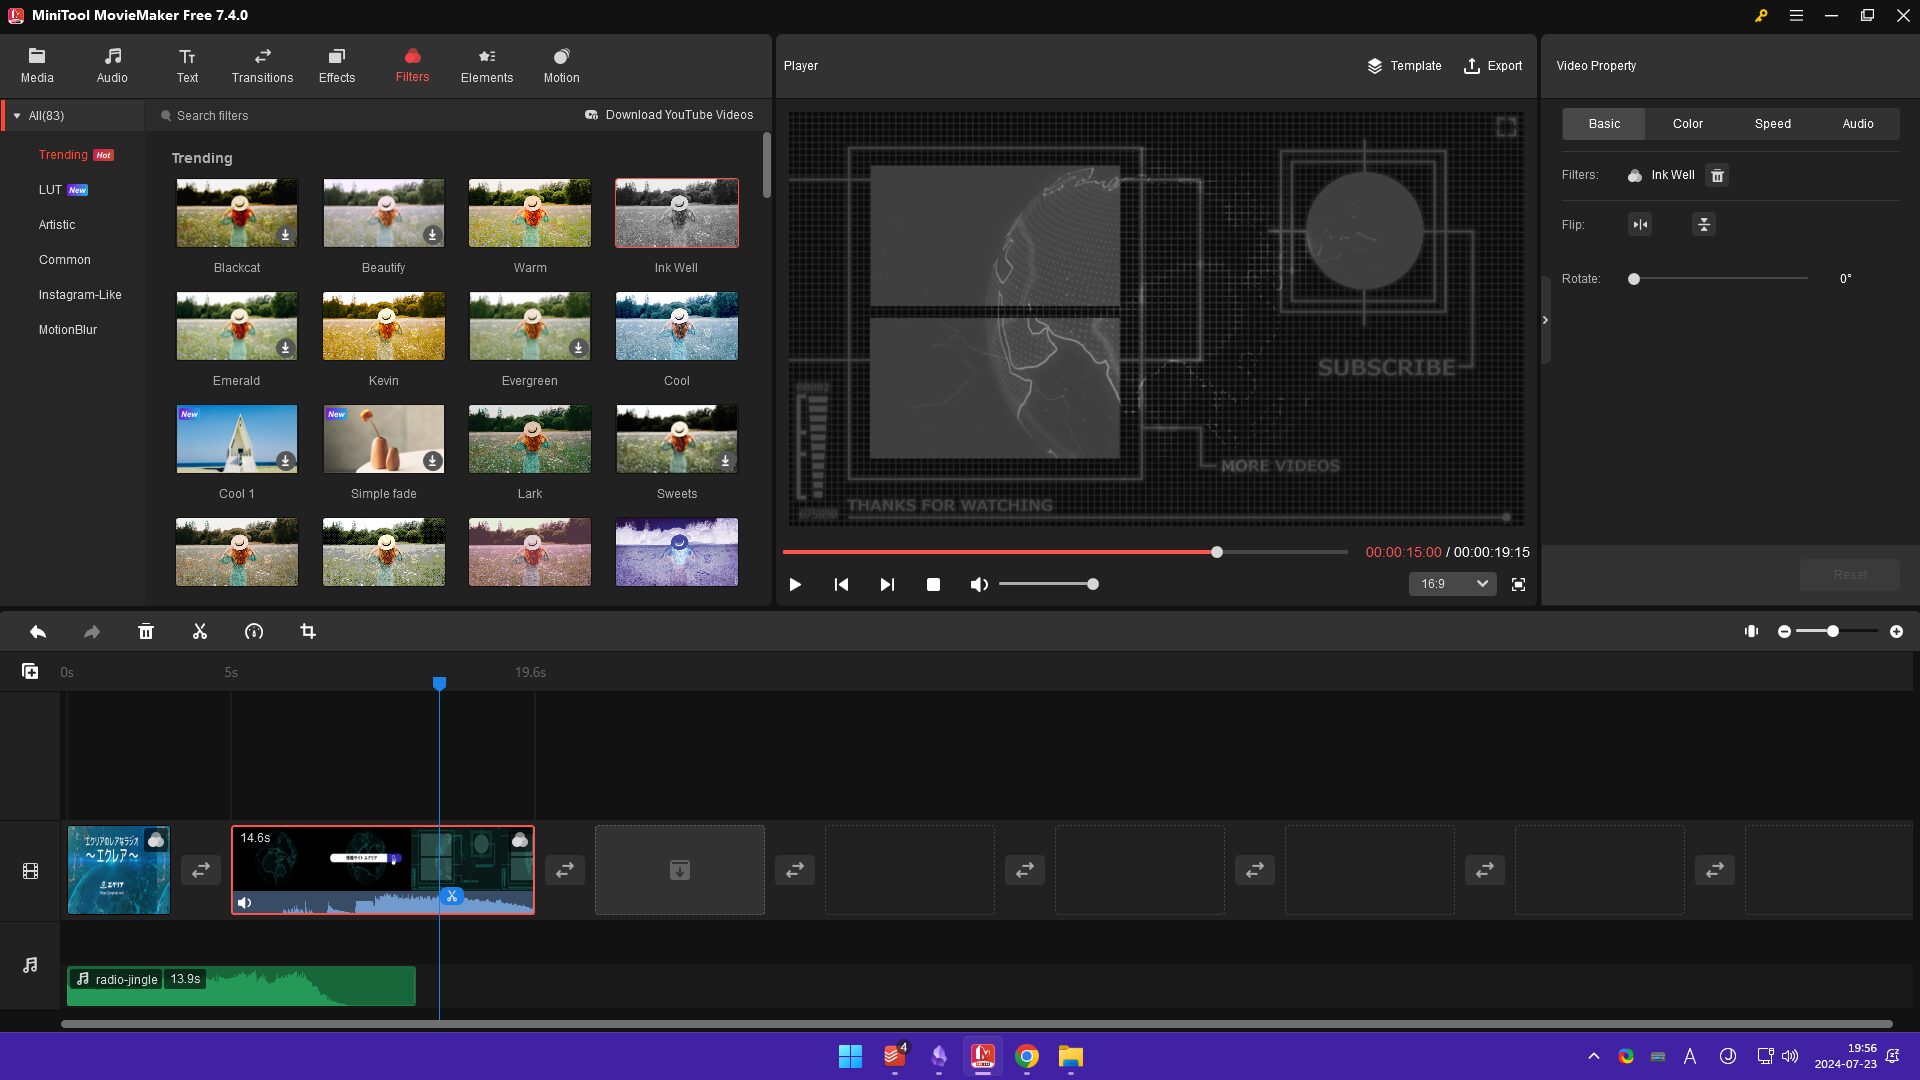Image resolution: width=1920 pixels, height=1080 pixels.
Task: Flip the video horizontally
Action: 1640,225
